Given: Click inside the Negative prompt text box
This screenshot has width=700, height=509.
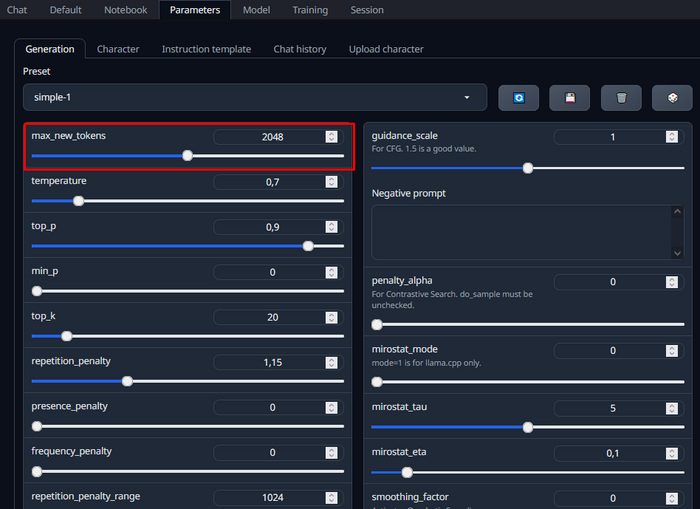Looking at the screenshot, I should (527, 232).
